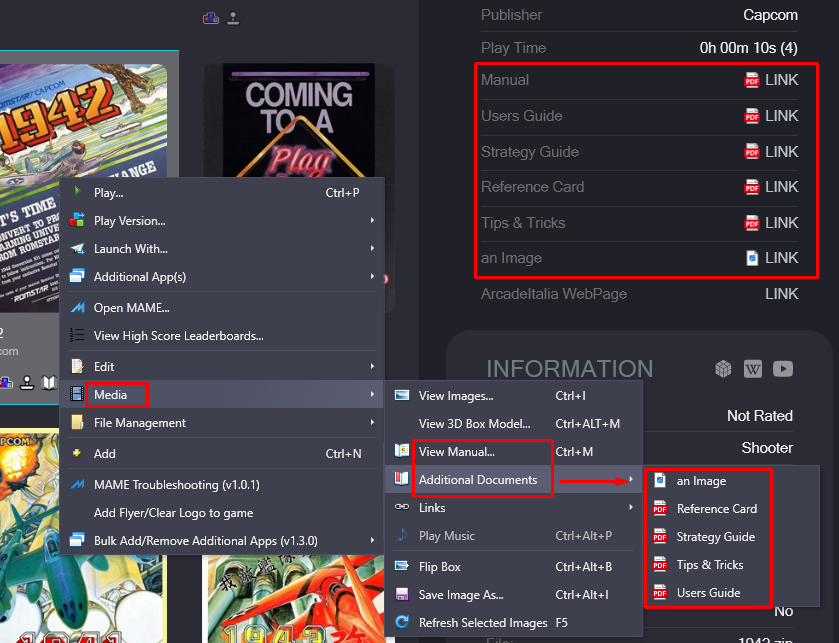Click the ArcadeItalia WebPage LINK
Screen dimensions: 839x643
781,294
